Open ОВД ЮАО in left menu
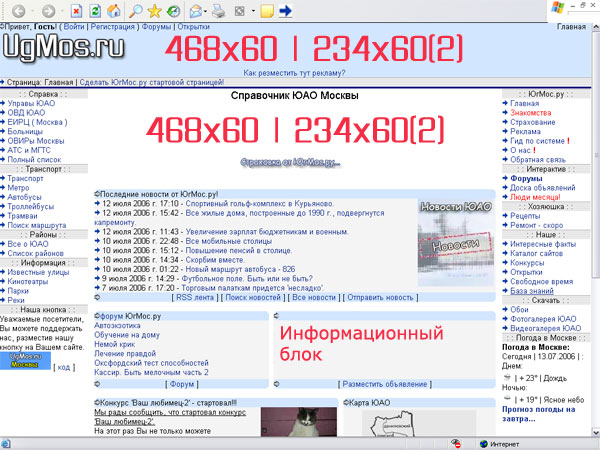600x450 pixels. click(26, 112)
